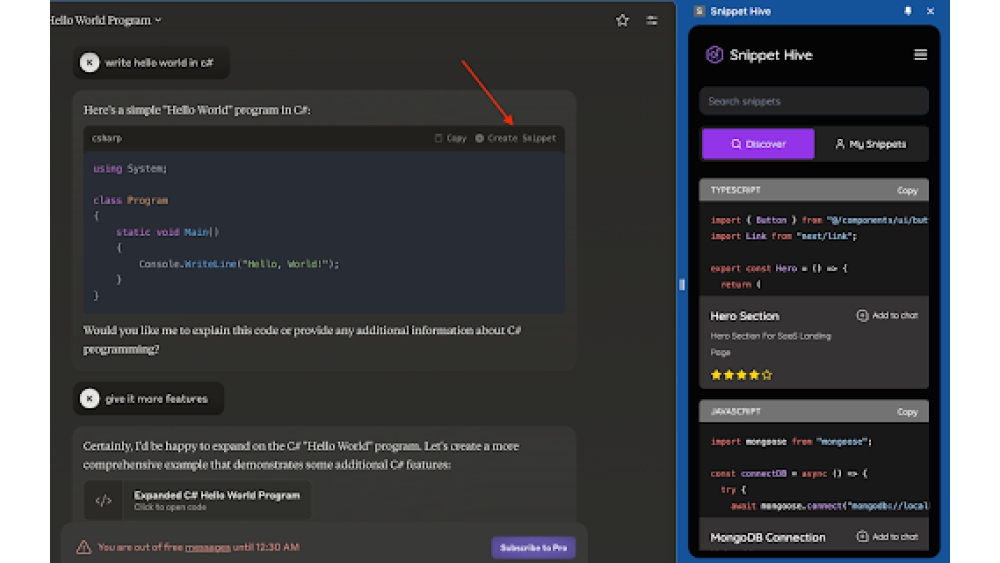
Task: Copy the TypeScript snippet
Action: (x=907, y=191)
